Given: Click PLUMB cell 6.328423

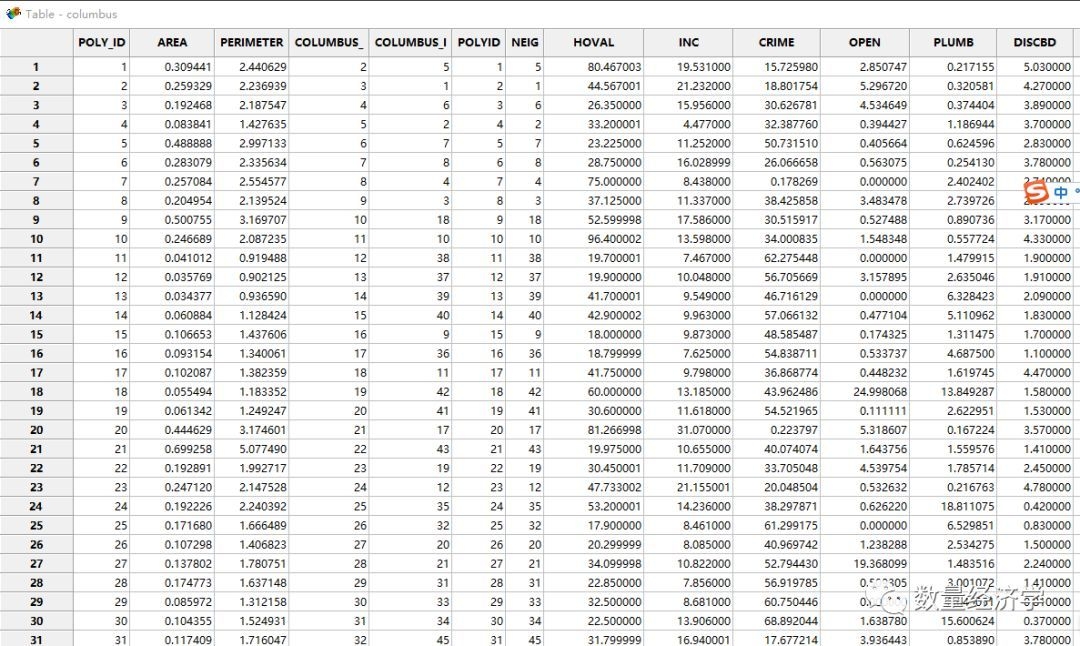Looking at the screenshot, I should point(953,296).
